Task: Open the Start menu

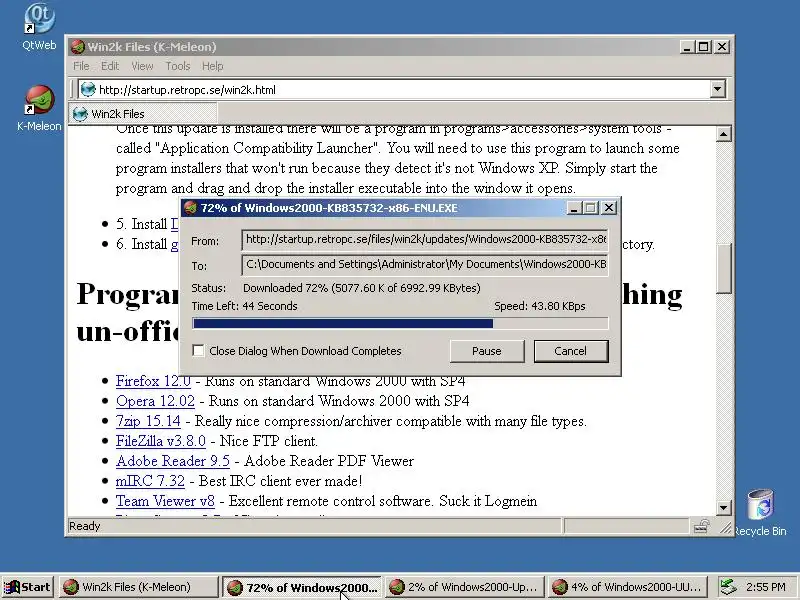Action: pyautogui.click(x=29, y=587)
